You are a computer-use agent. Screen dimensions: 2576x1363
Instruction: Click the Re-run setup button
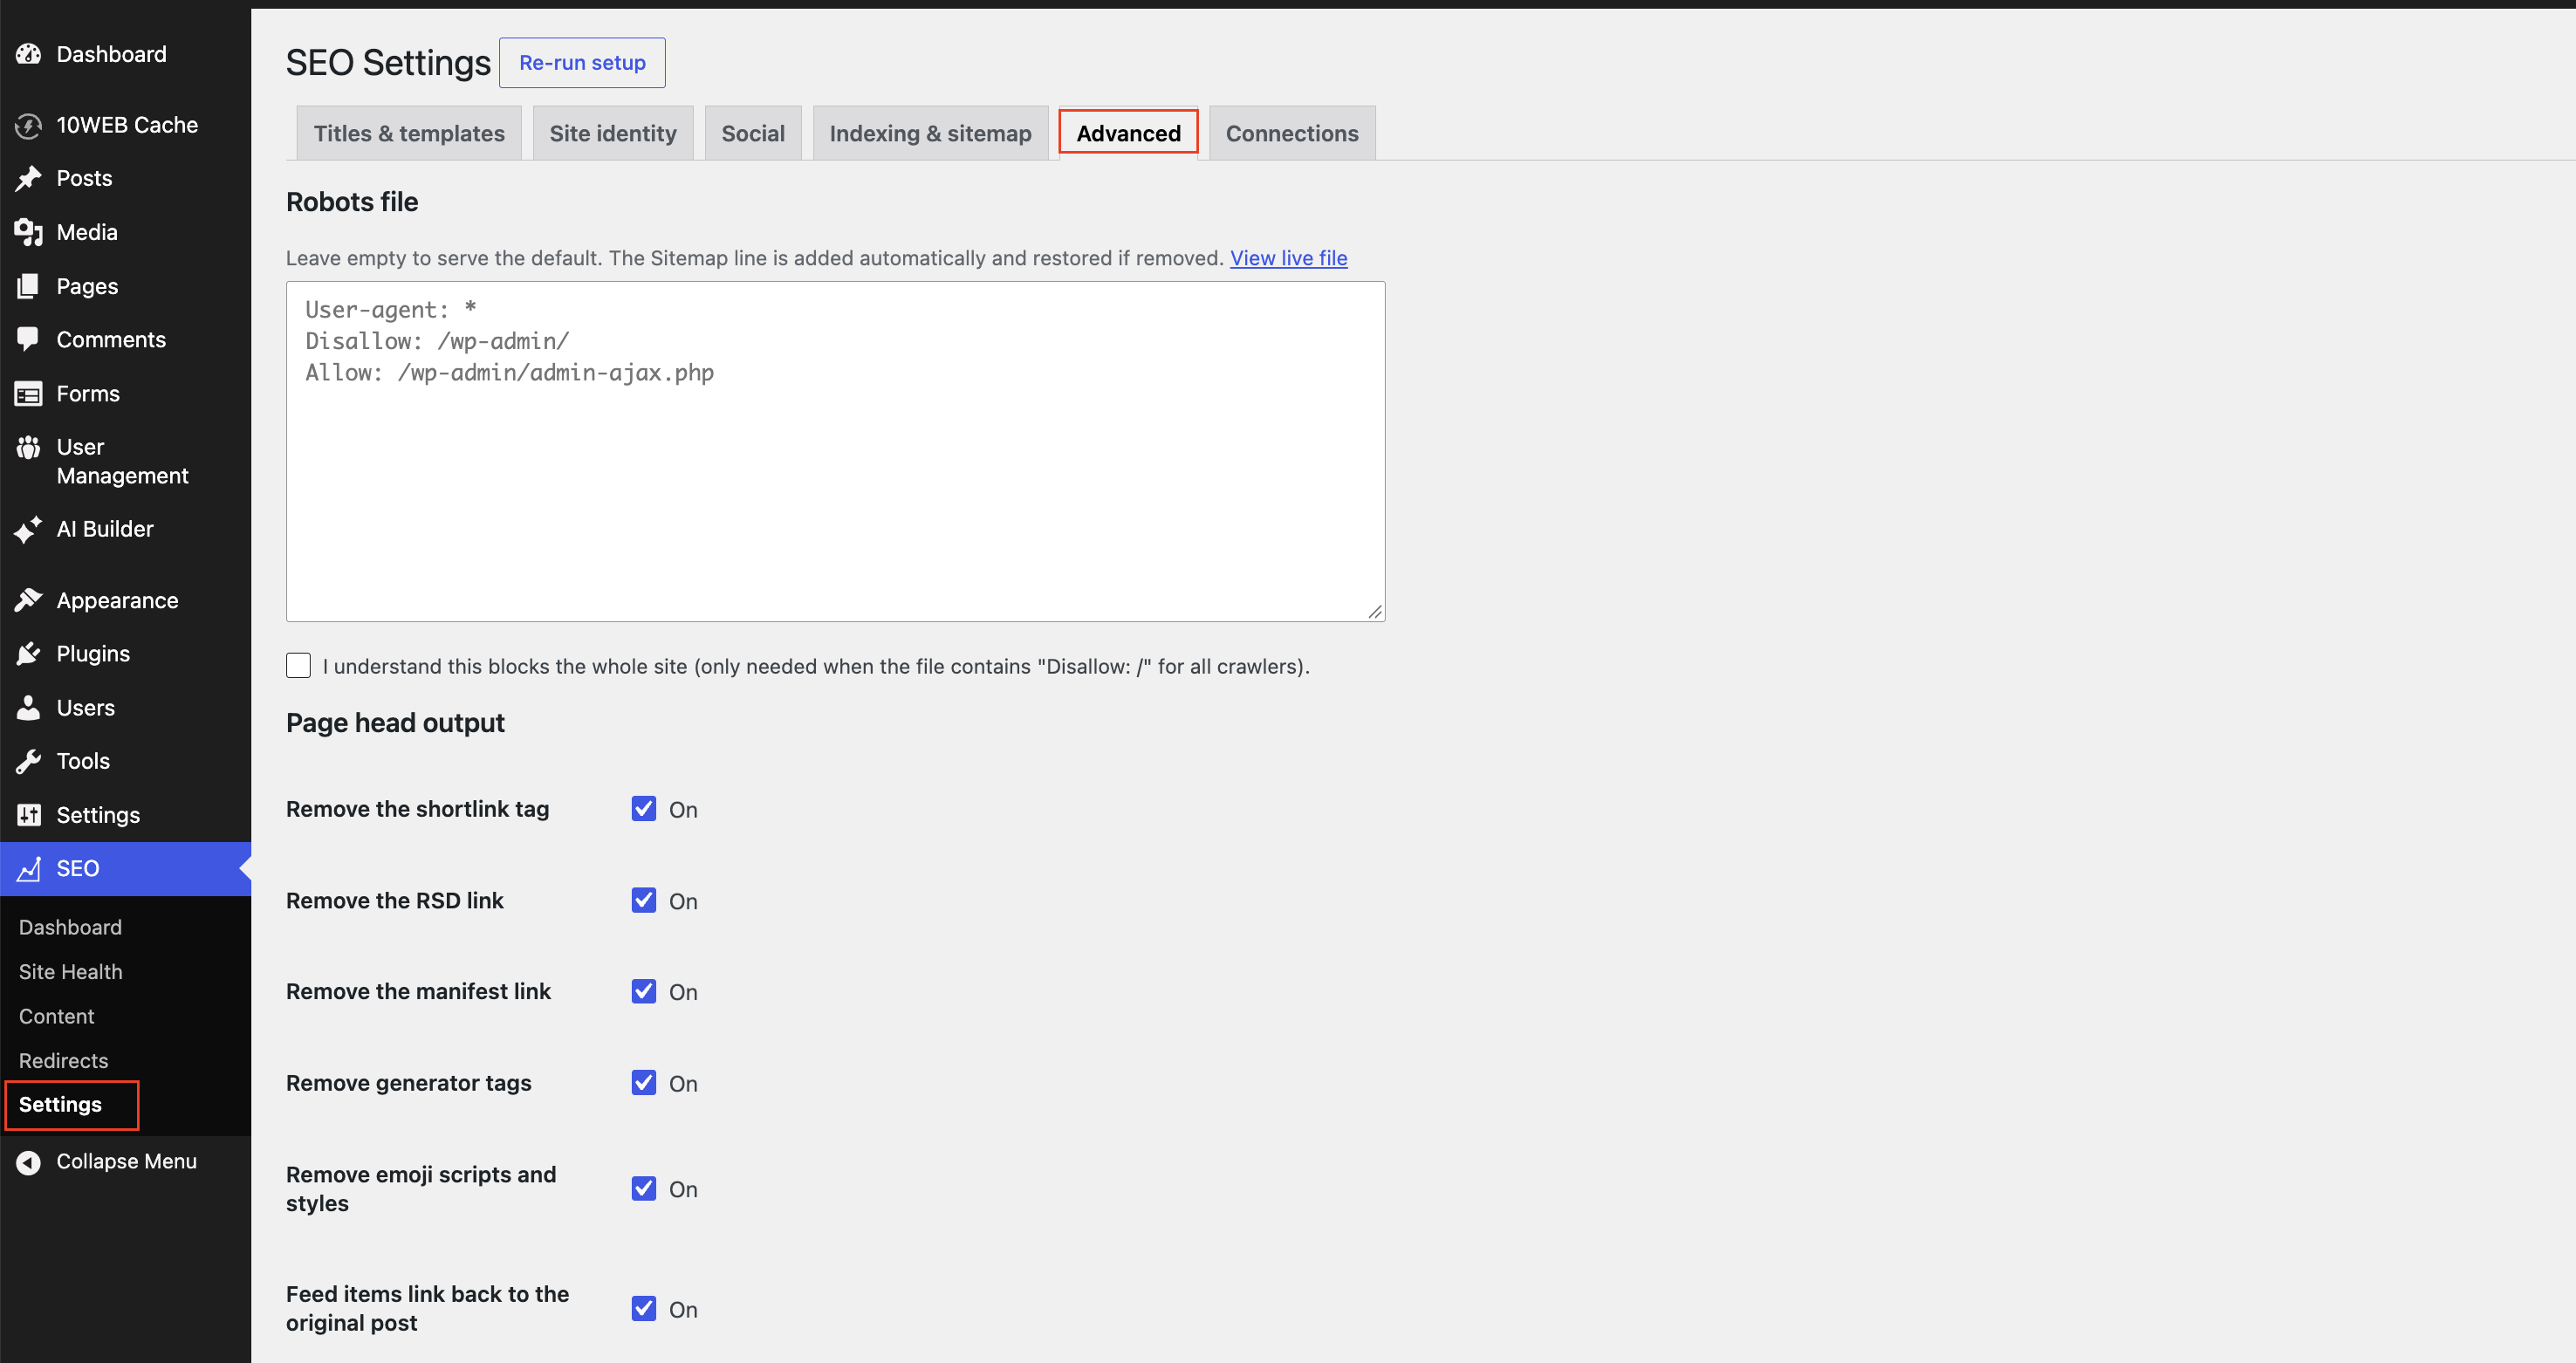[x=582, y=63]
